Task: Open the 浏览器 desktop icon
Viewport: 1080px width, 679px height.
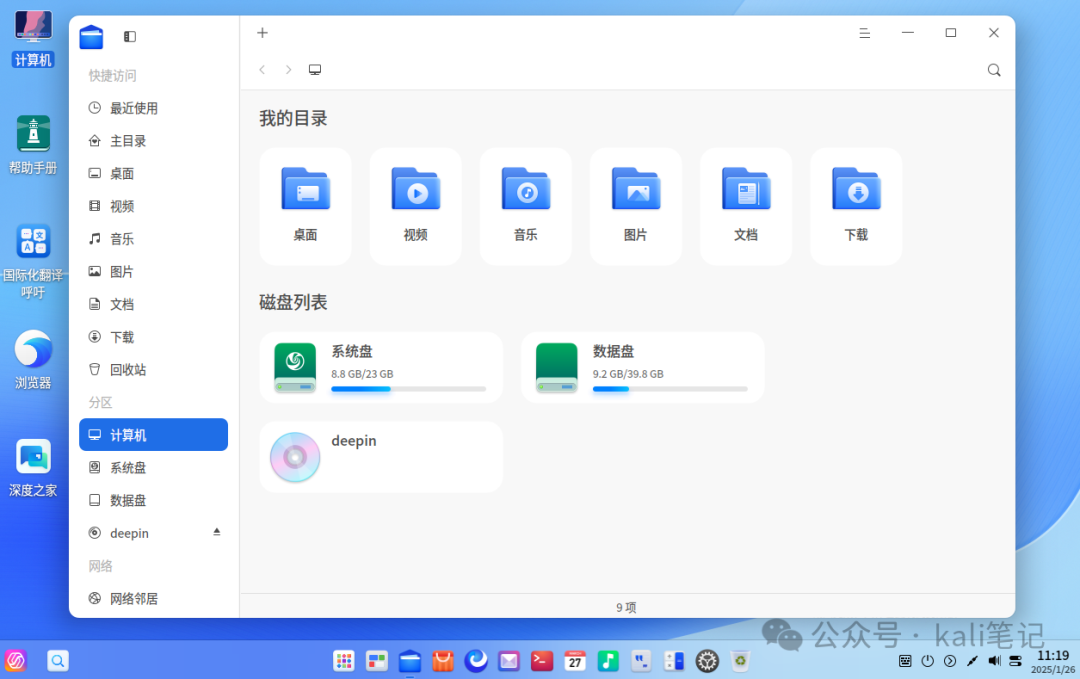Action: coord(32,360)
